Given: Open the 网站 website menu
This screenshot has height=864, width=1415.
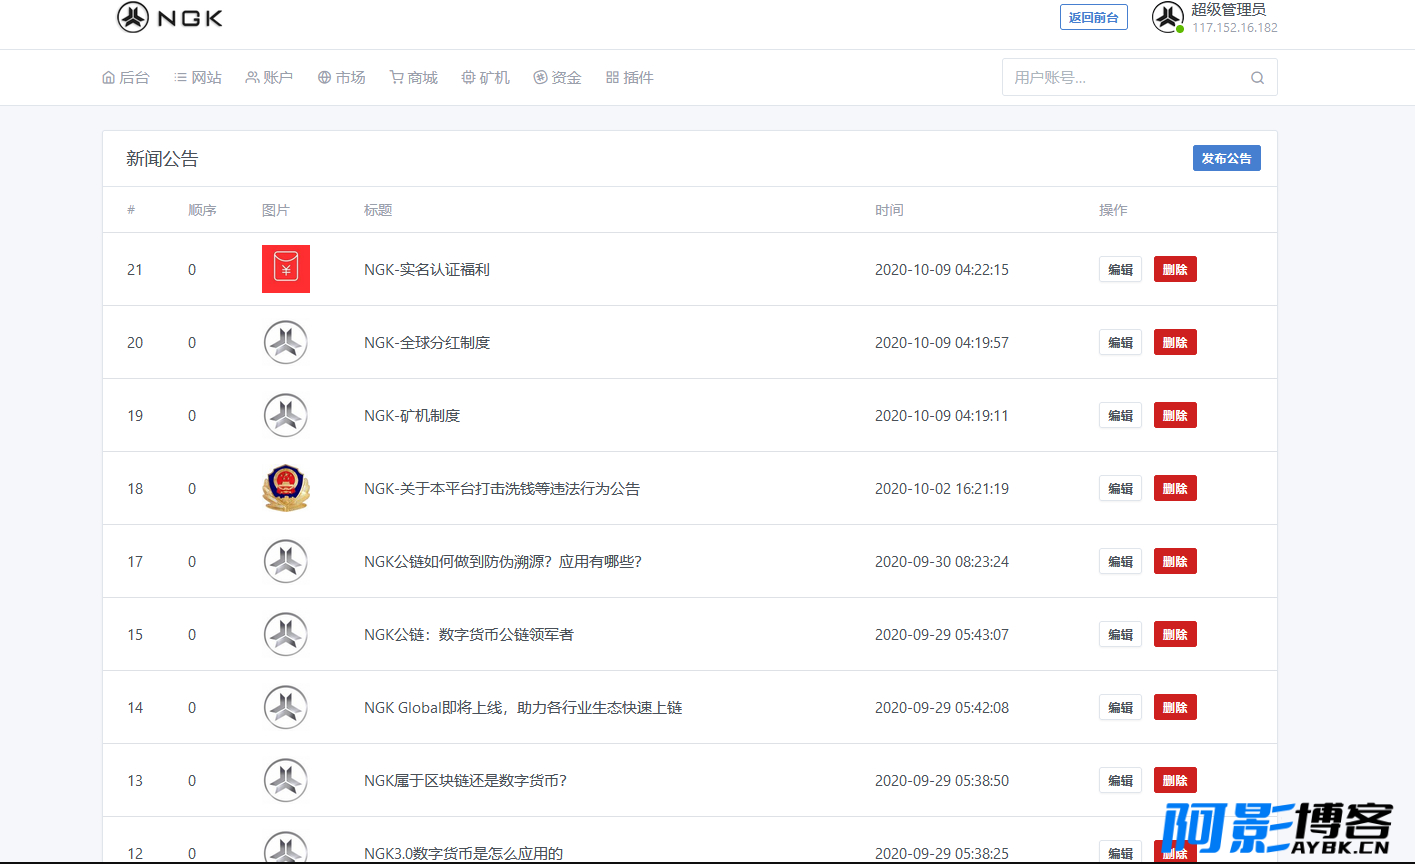Looking at the screenshot, I should tap(198, 77).
